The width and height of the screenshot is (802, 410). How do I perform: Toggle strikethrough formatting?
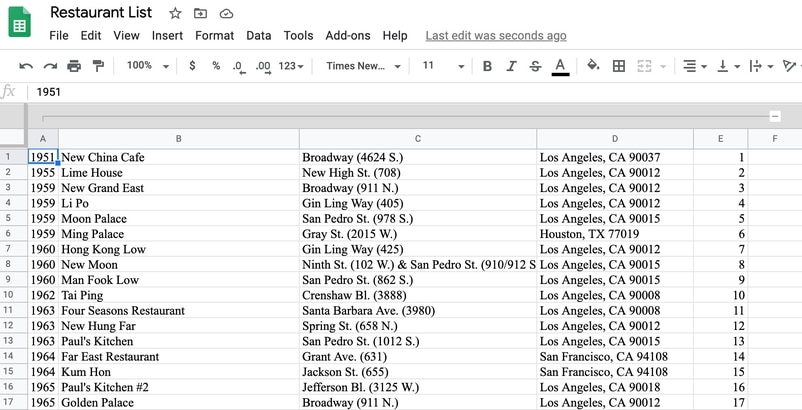[535, 66]
